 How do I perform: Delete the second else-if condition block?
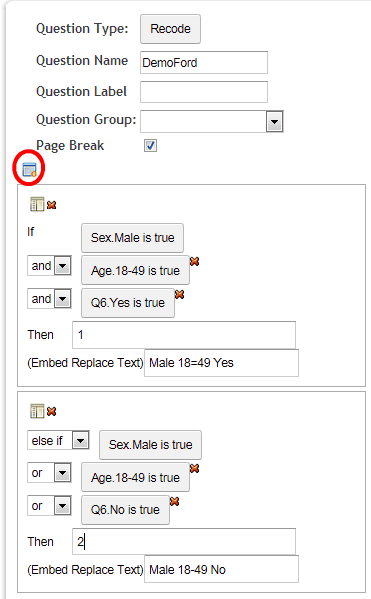click(52, 411)
